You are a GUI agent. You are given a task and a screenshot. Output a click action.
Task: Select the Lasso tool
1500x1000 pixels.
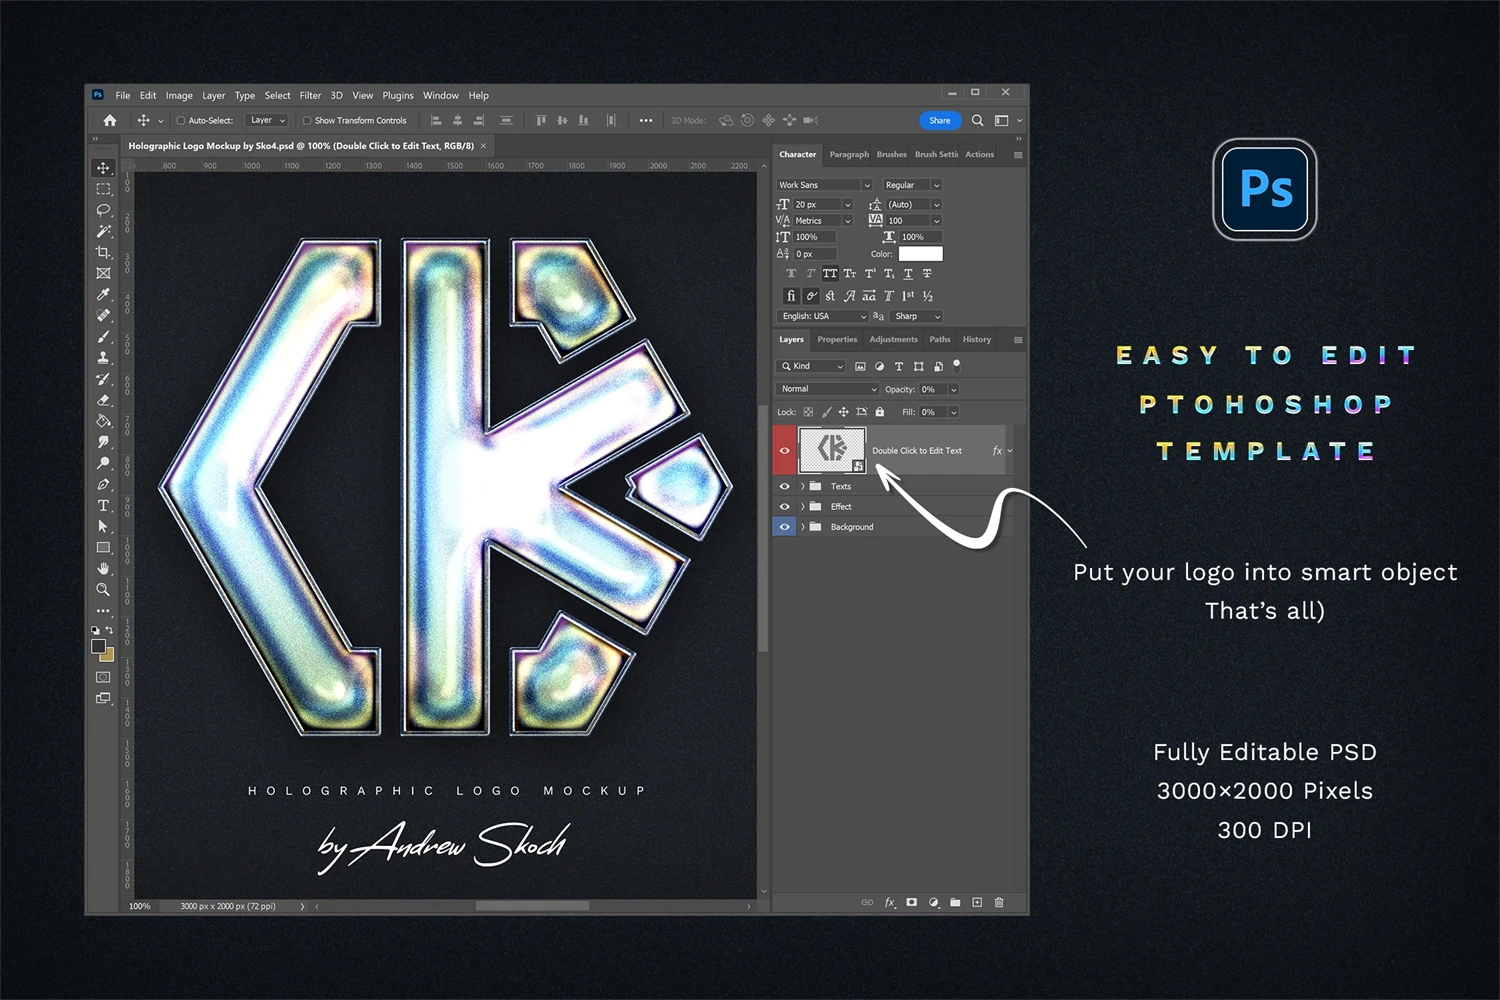tap(103, 210)
